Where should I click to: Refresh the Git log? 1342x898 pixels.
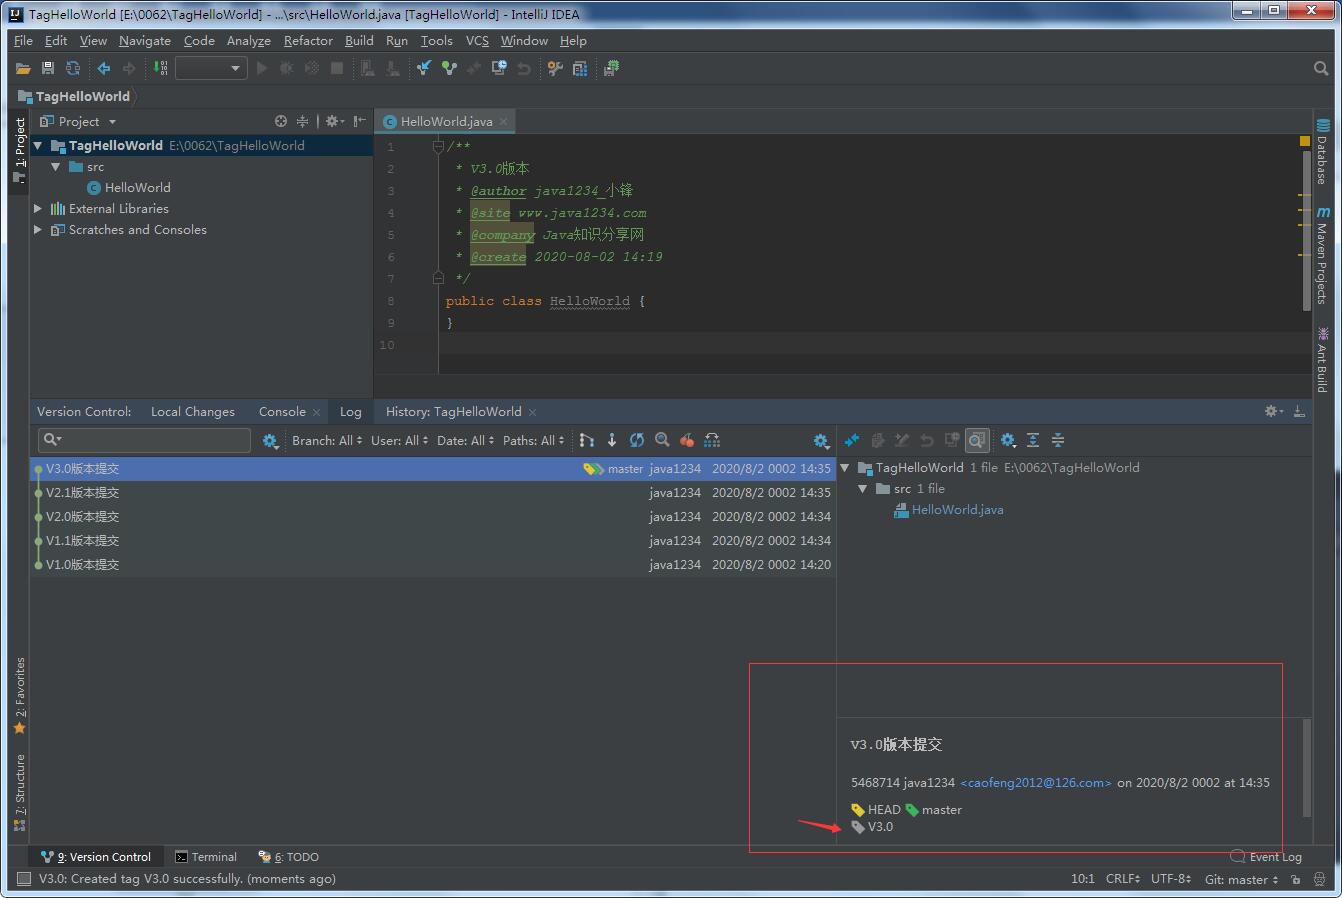click(x=637, y=440)
